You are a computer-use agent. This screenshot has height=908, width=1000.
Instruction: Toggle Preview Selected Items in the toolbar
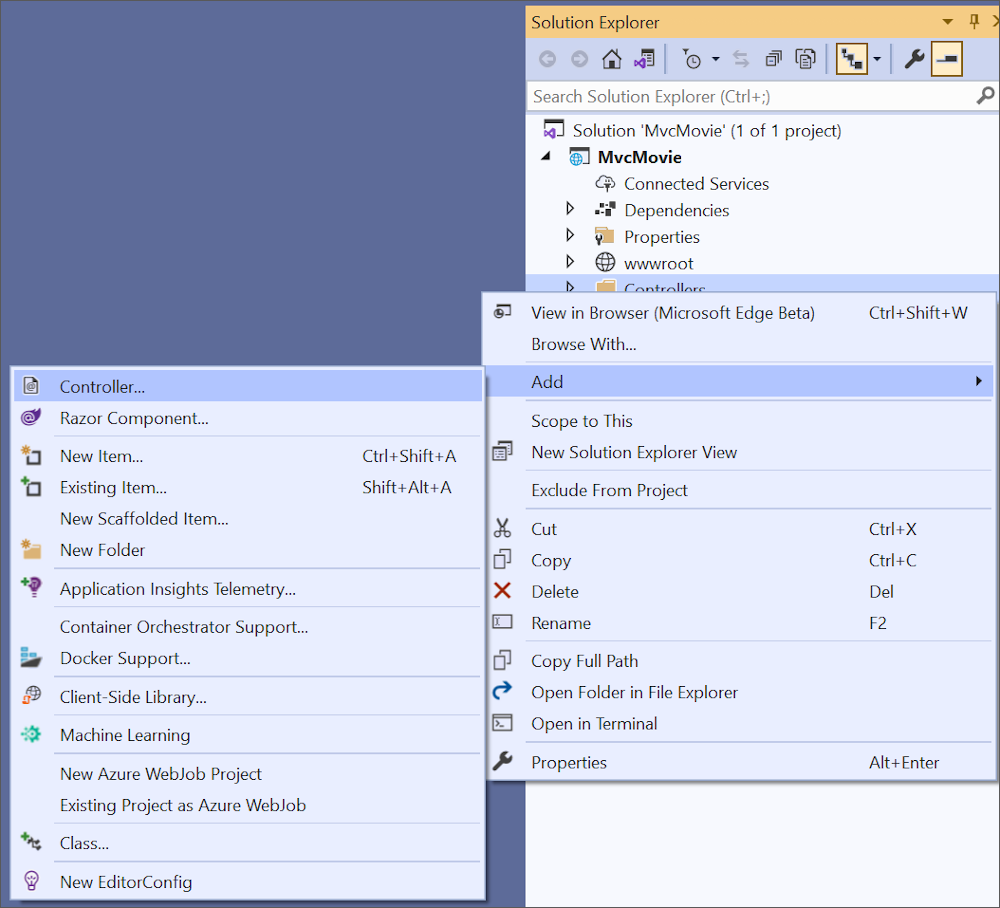pyautogui.click(x=946, y=59)
